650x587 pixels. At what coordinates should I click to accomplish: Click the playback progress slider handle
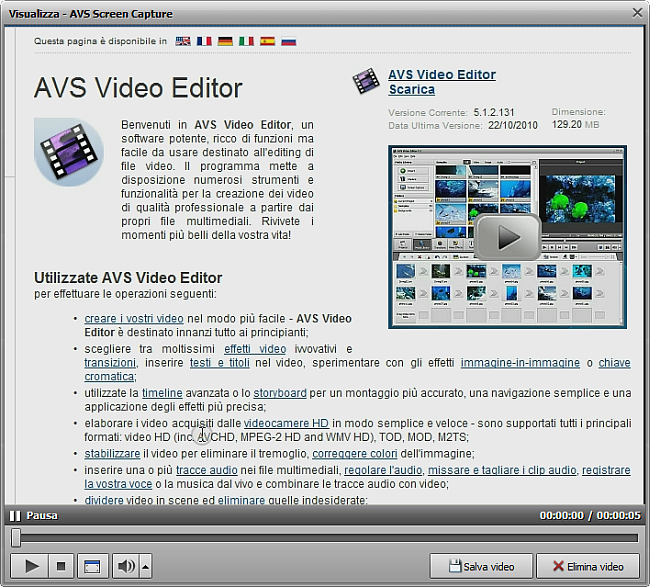click(x=16, y=537)
